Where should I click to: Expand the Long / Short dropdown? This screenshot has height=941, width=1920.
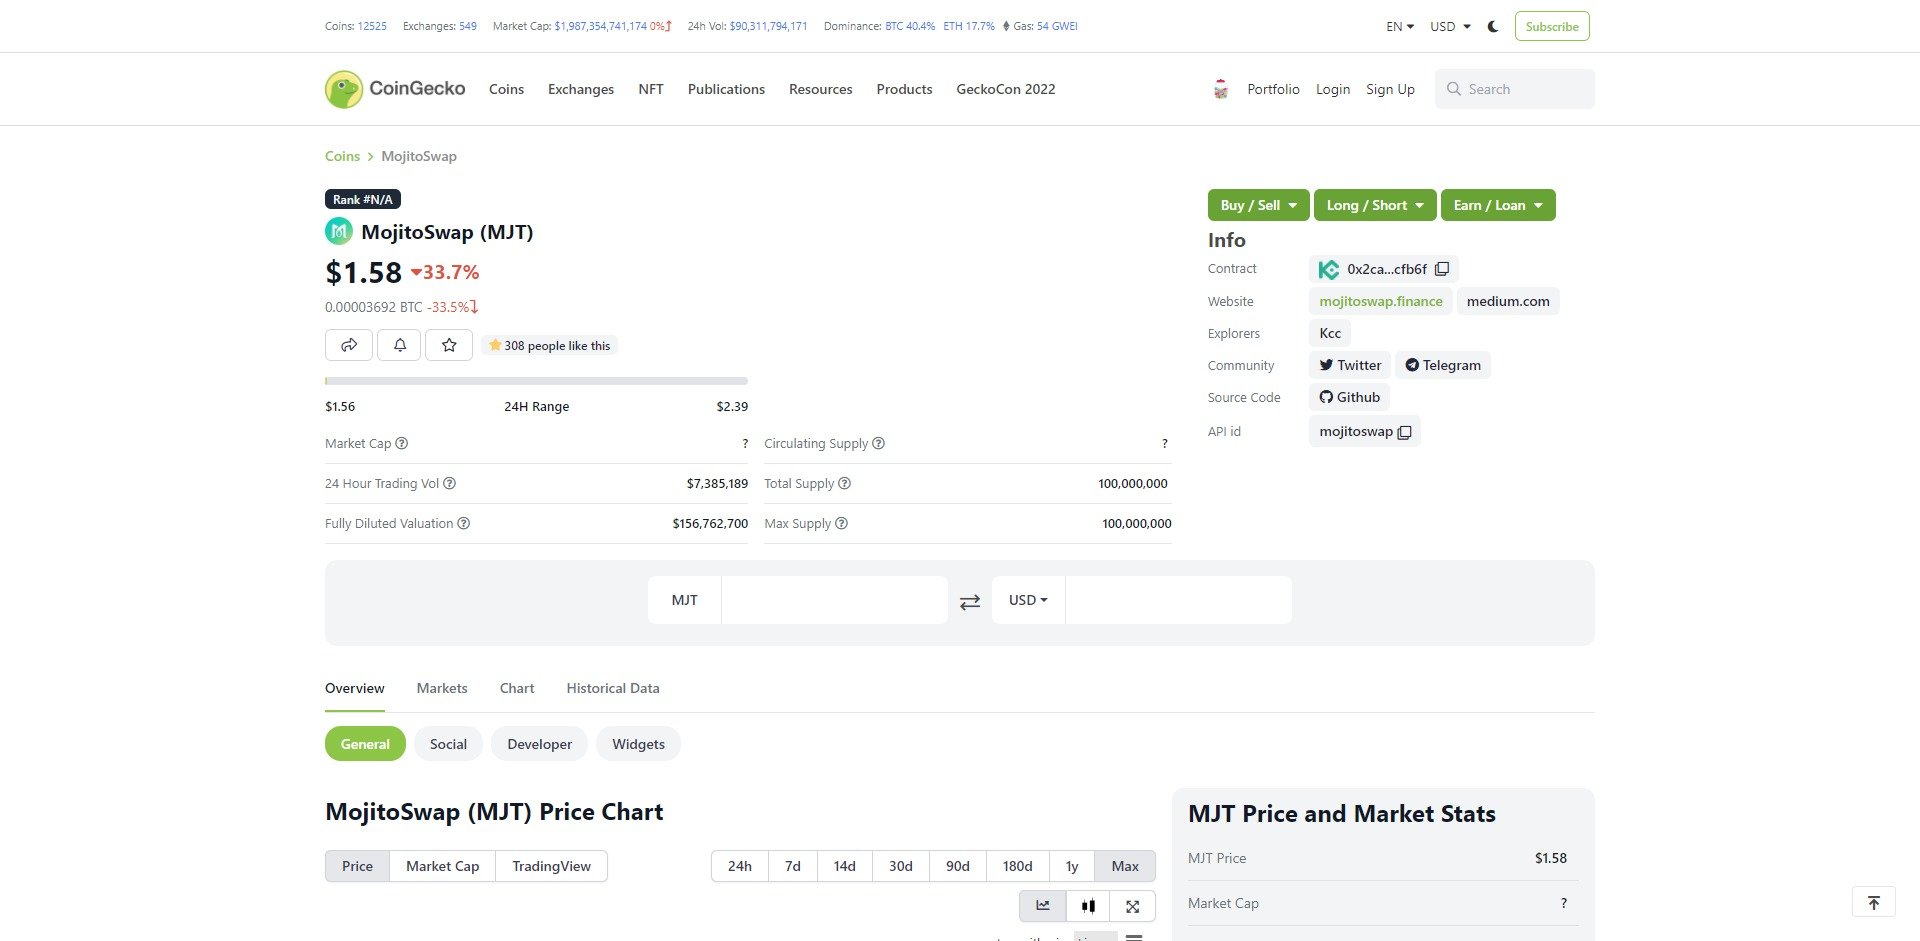(x=1374, y=205)
